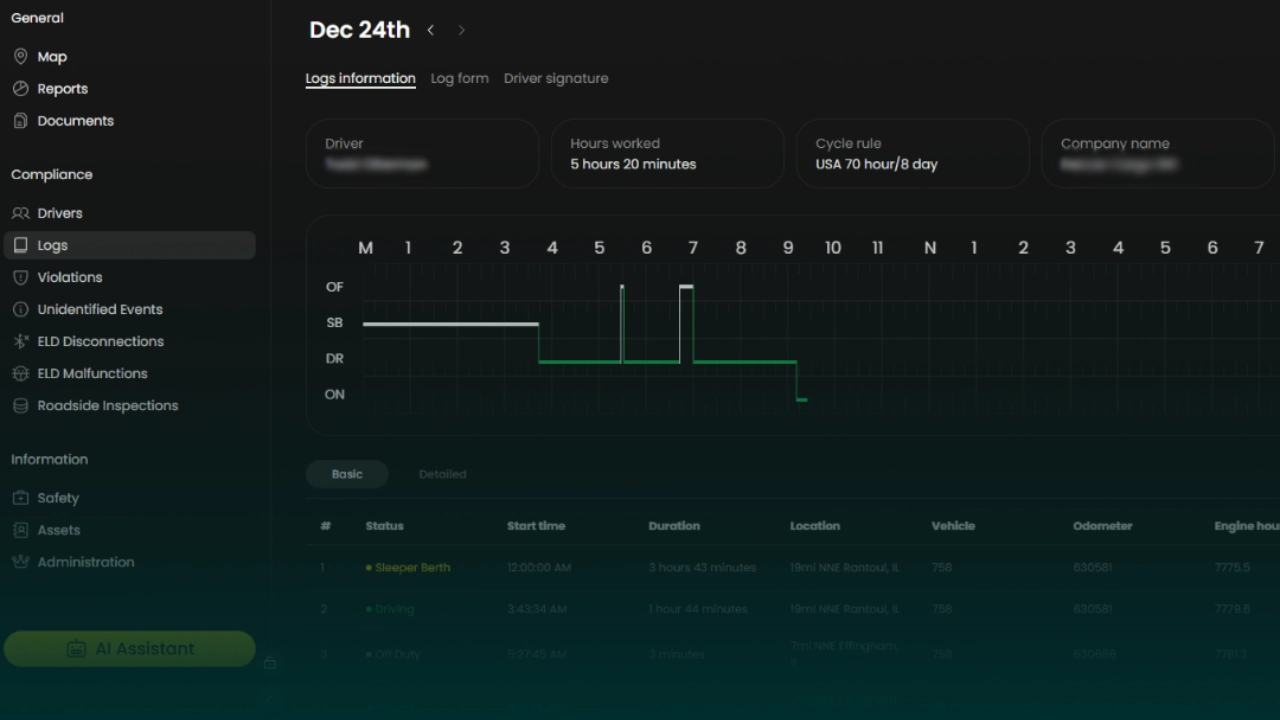Viewport: 1280px width, 720px height.
Task: Click the Drivers people icon
Action: (20, 213)
